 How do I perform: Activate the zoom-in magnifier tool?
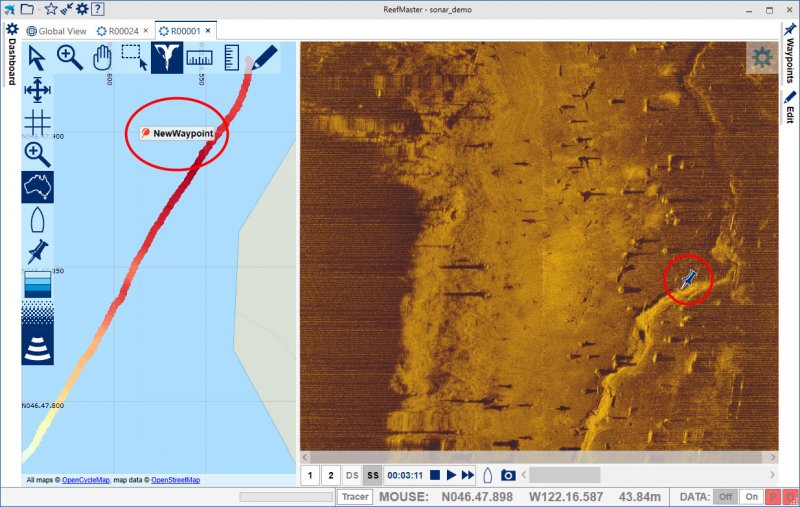[x=69, y=58]
